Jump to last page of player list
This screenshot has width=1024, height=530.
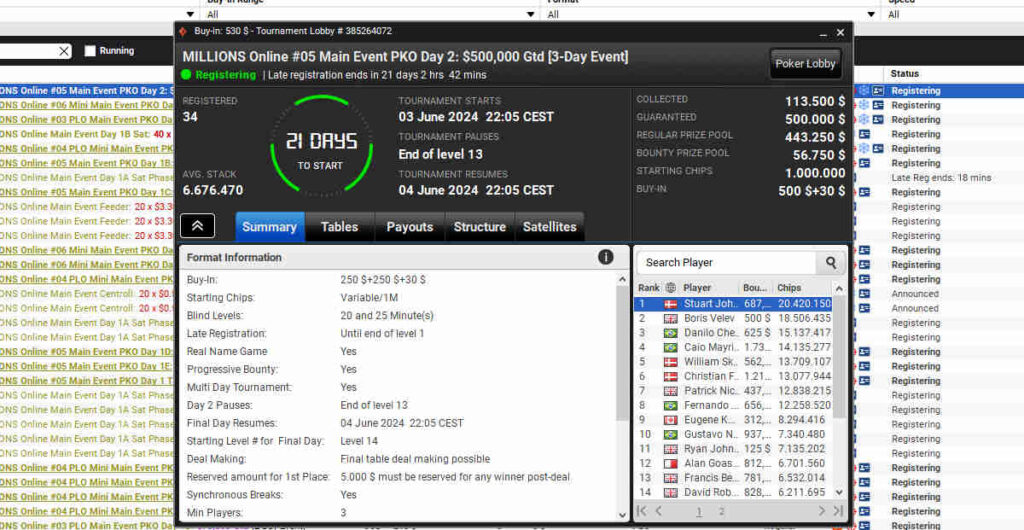pos(838,511)
